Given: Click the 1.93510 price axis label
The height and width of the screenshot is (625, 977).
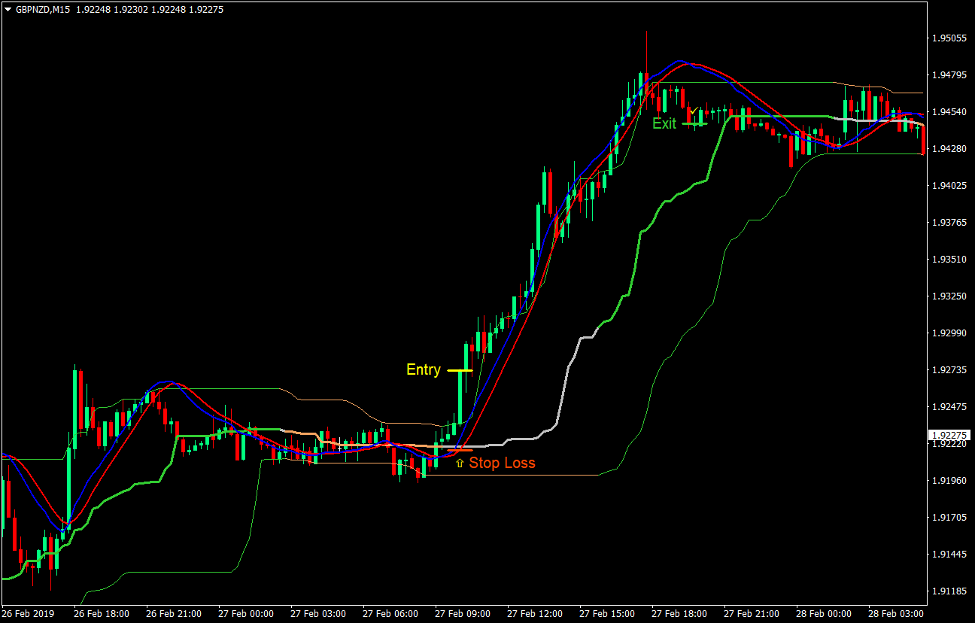Looking at the screenshot, I should [948, 260].
